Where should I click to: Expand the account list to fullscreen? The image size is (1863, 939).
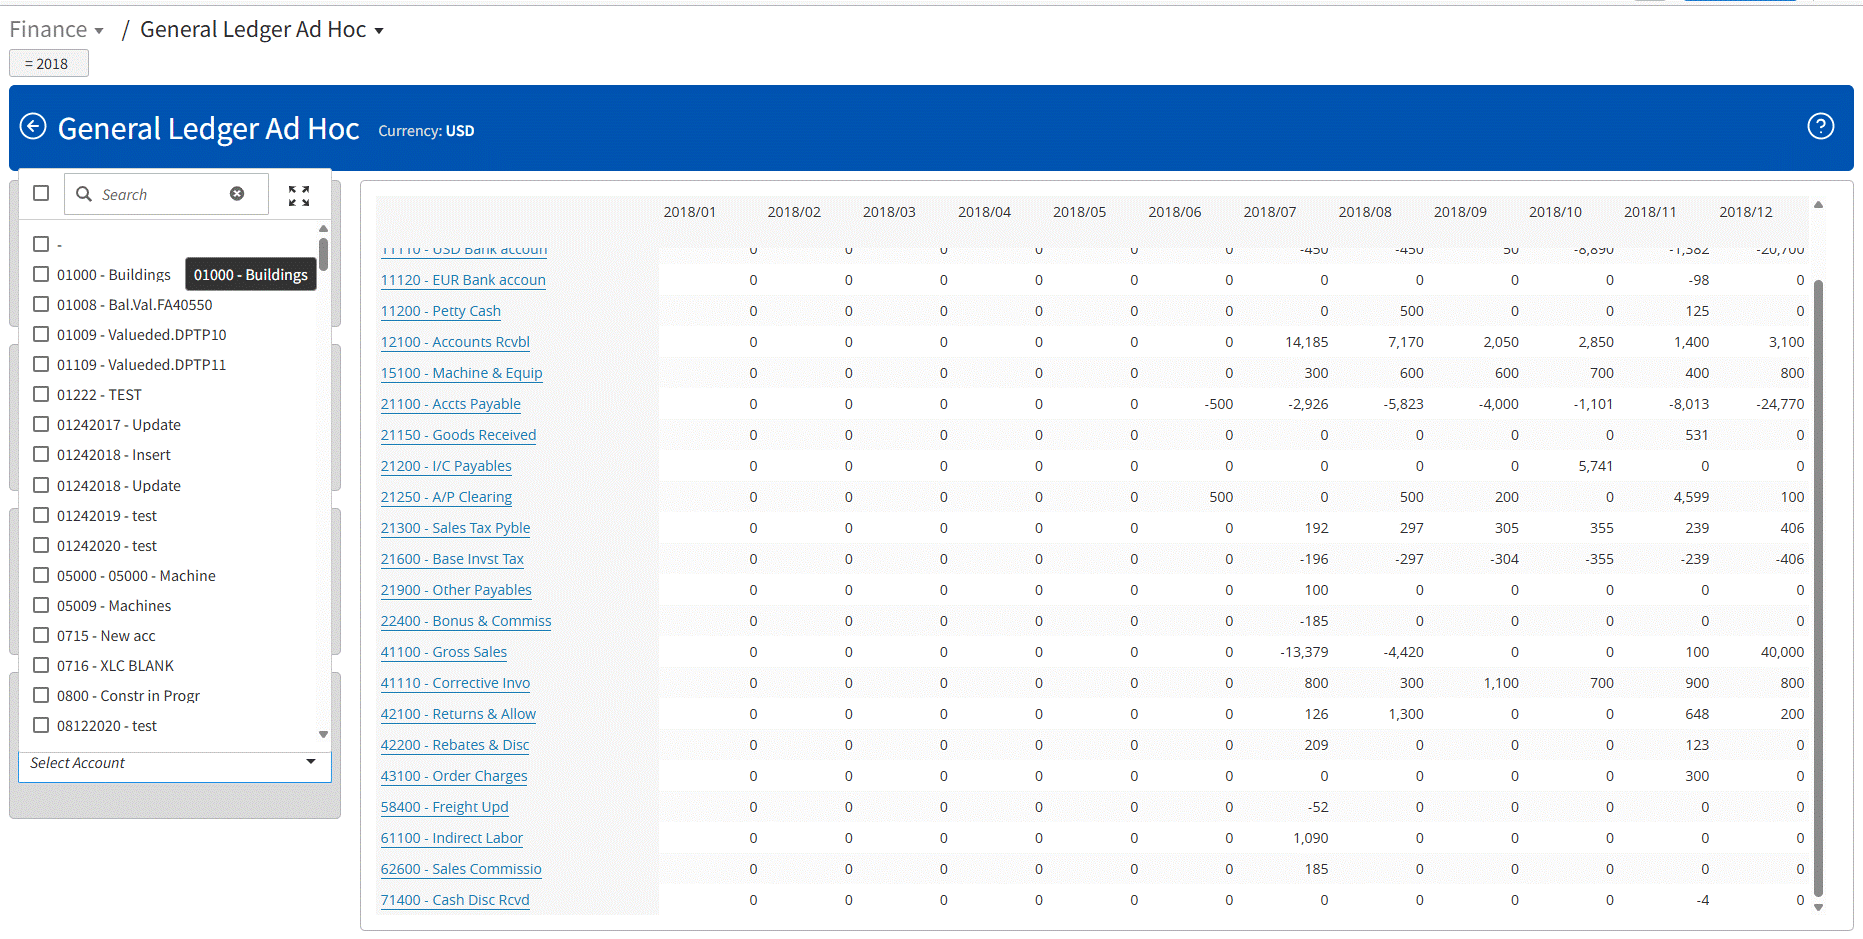point(299,196)
